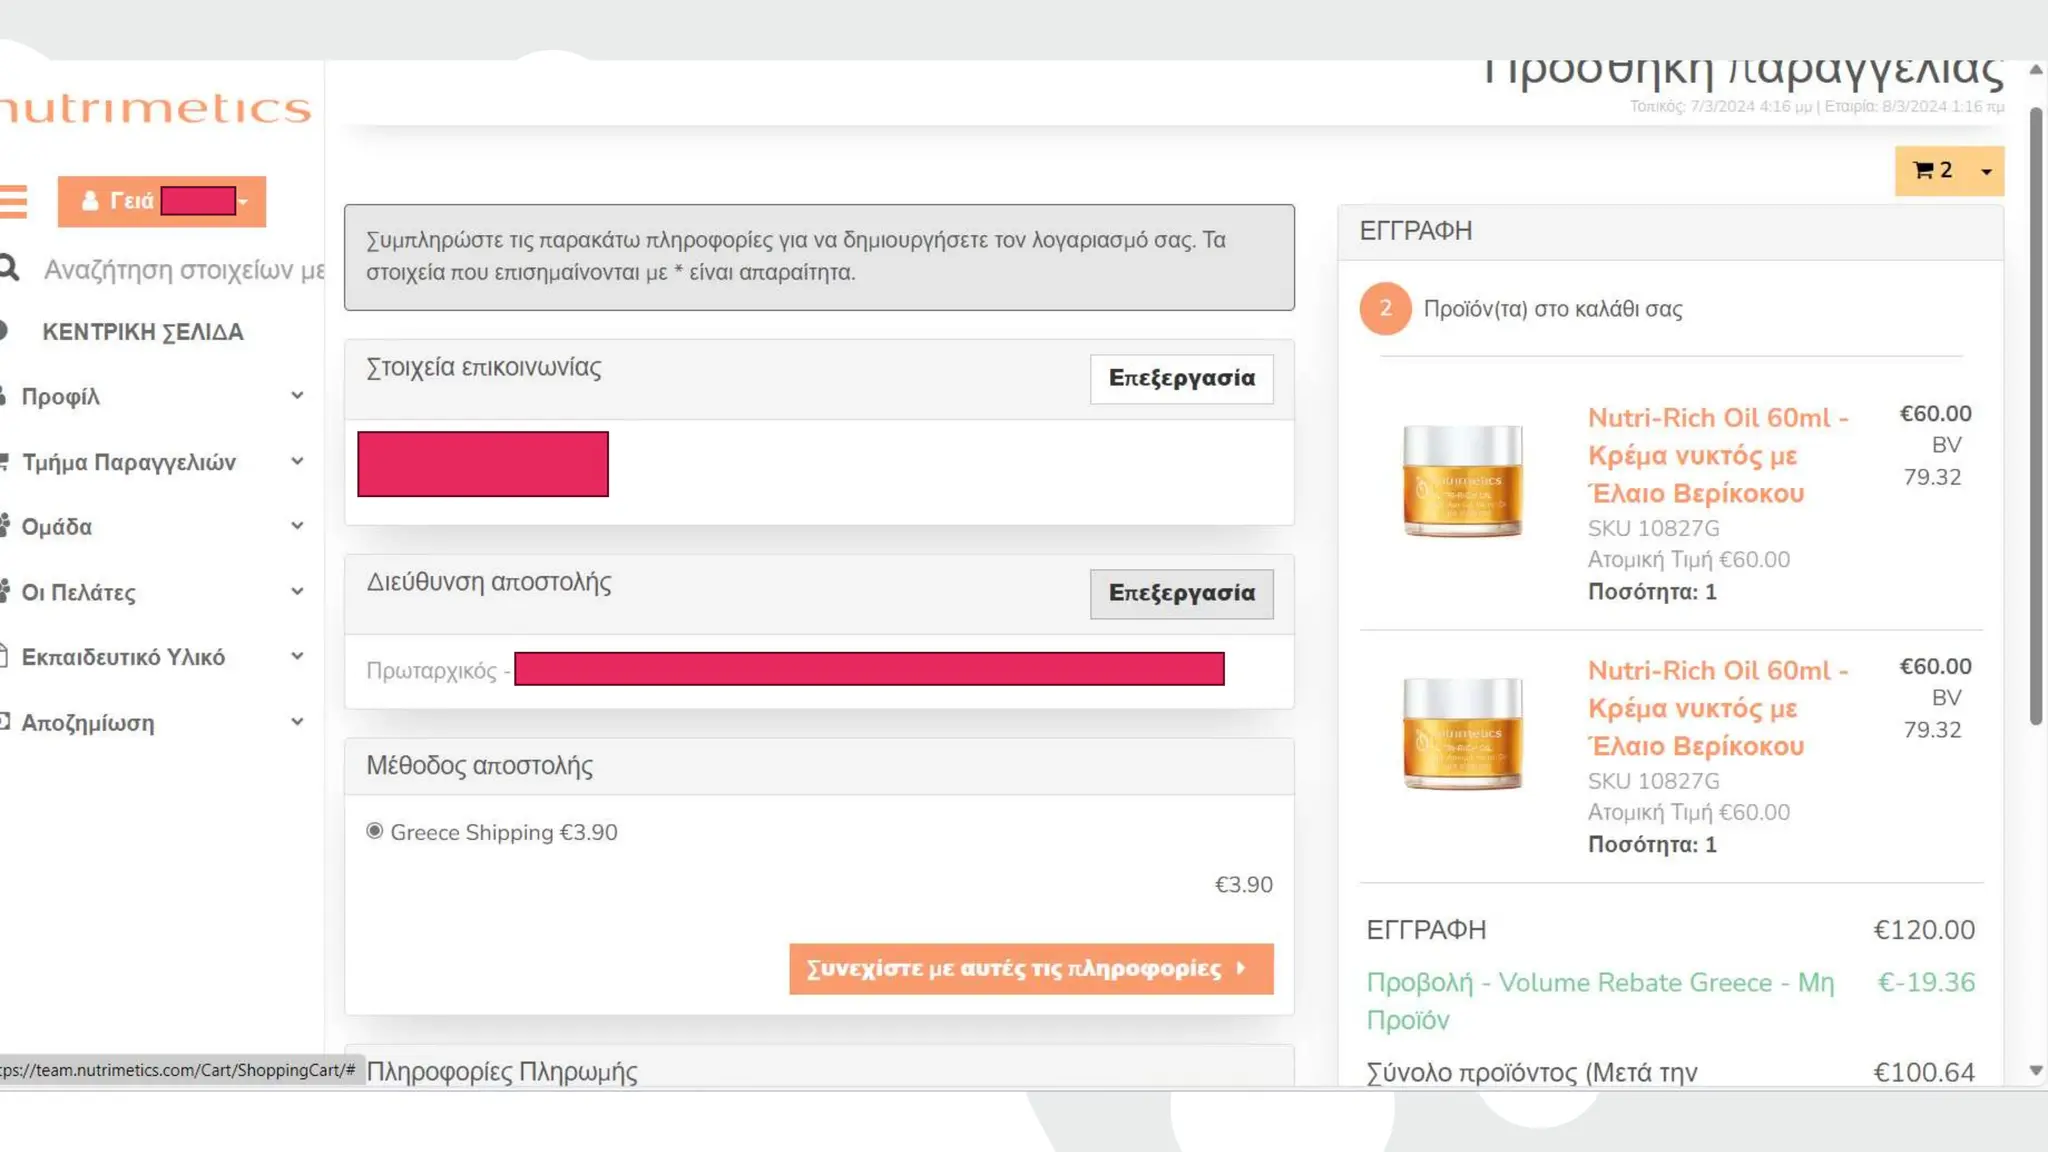Click the user icon beside Γειά

point(90,201)
